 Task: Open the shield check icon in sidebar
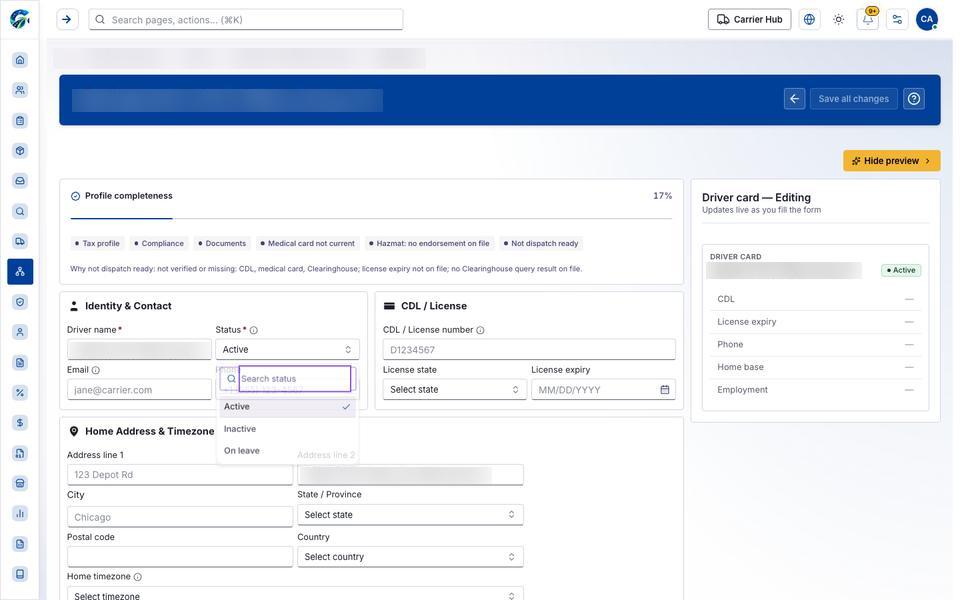20,302
